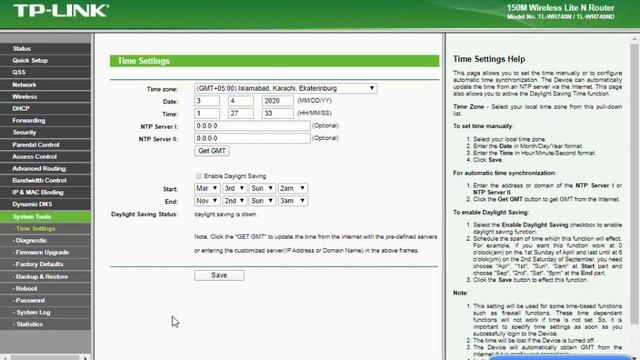Open End day dropdown (Sun)
This screenshot has height=360, width=640.
[x=262, y=201]
